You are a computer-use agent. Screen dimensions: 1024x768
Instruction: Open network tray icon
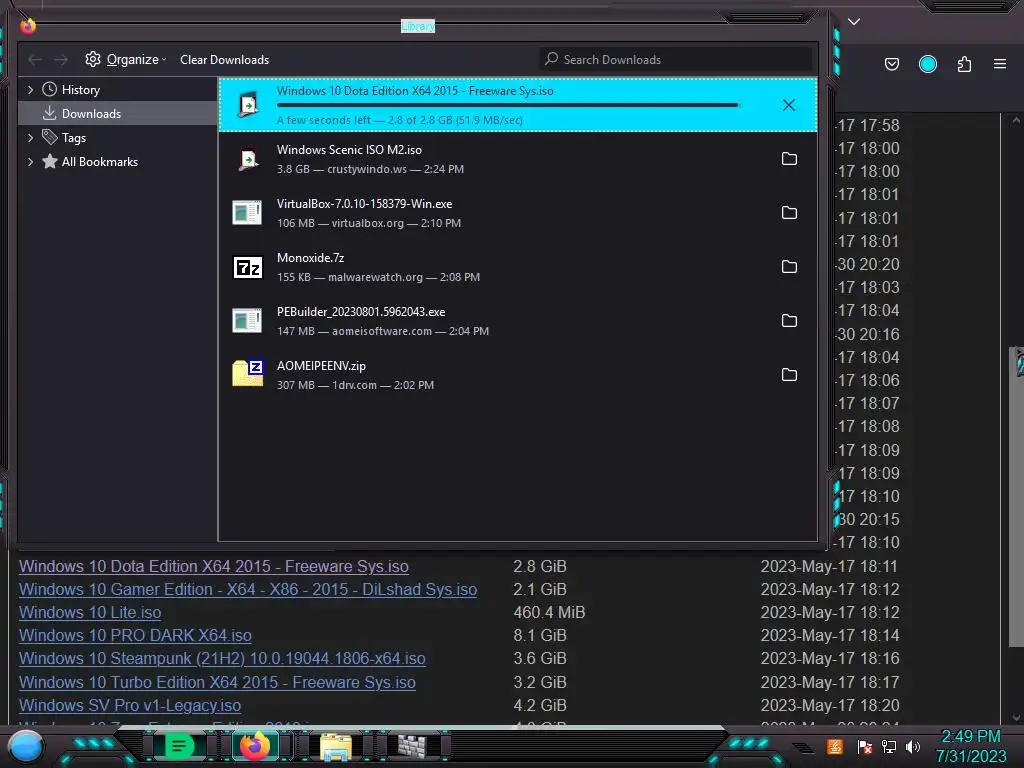point(889,747)
